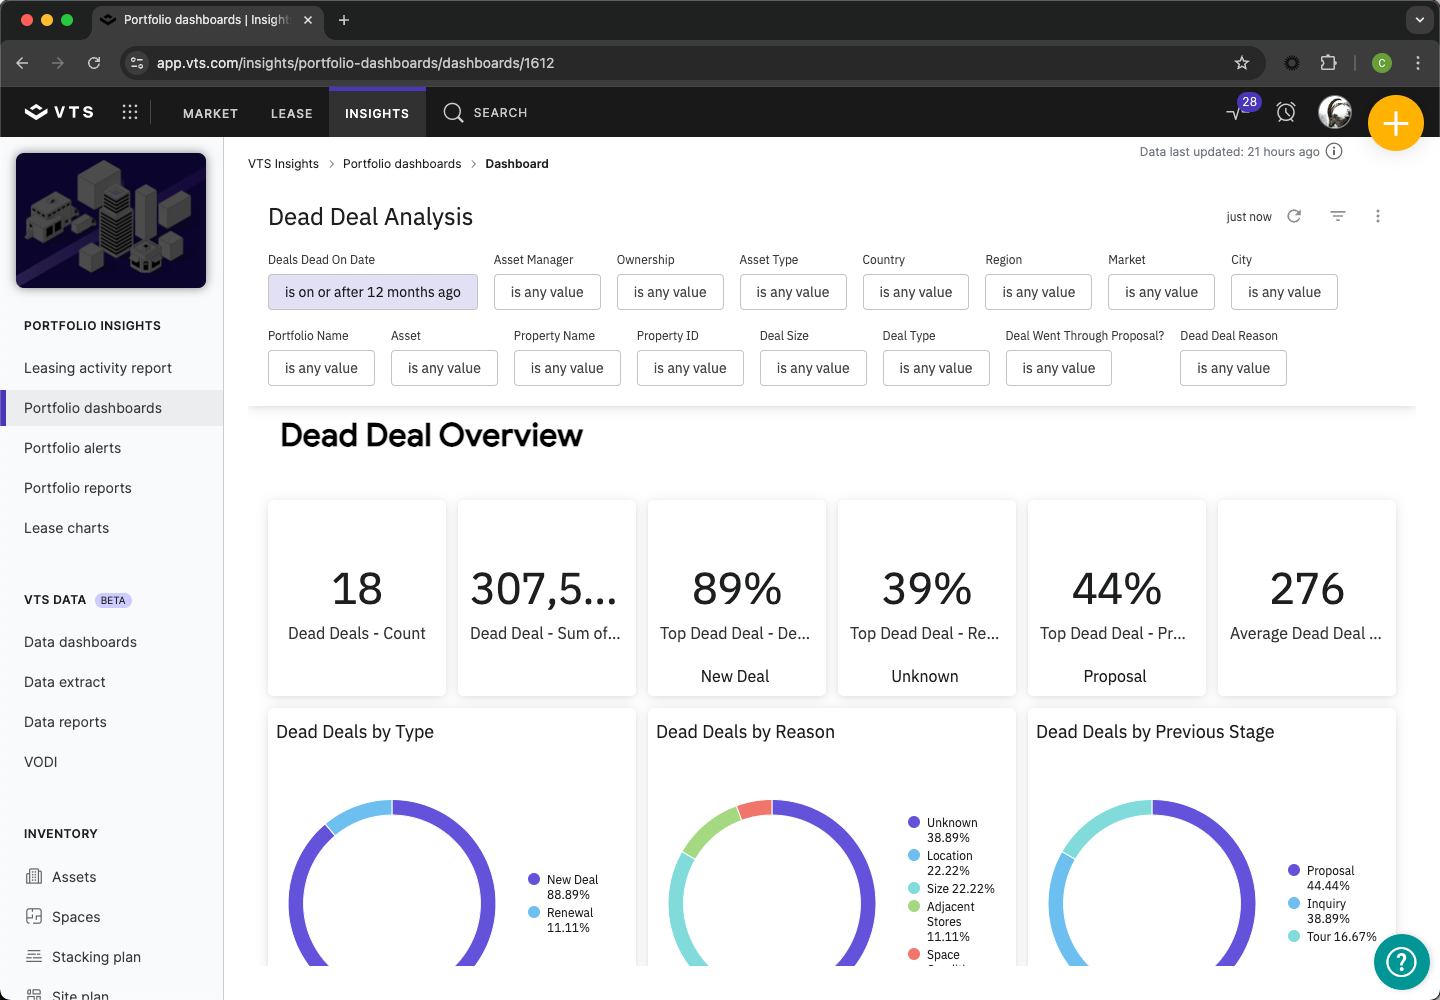The image size is (1440, 1000).
Task: Open the dashboard three-dot actions menu
Action: point(1377,216)
